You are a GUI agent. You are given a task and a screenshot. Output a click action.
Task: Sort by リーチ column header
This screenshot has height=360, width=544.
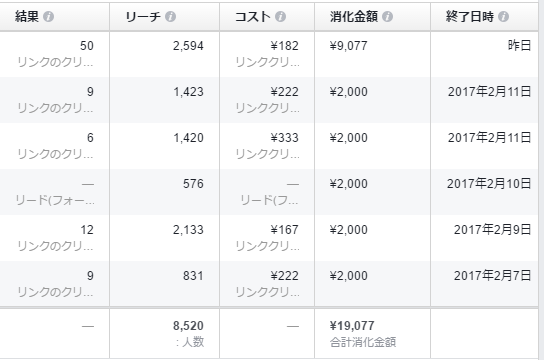tap(143, 17)
